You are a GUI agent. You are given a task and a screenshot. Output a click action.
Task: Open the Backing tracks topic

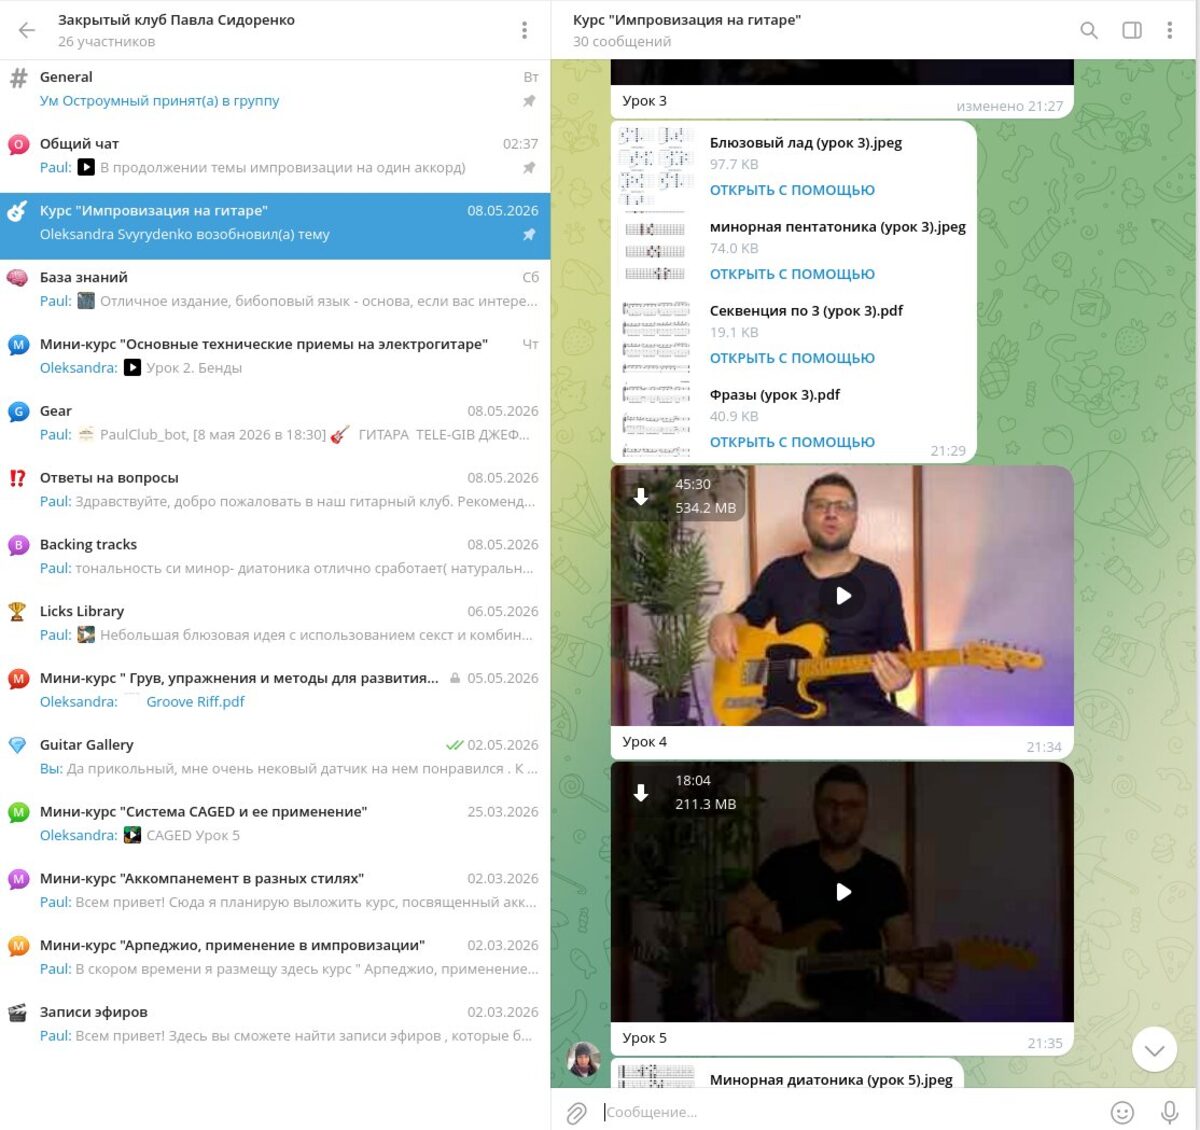coord(275,557)
